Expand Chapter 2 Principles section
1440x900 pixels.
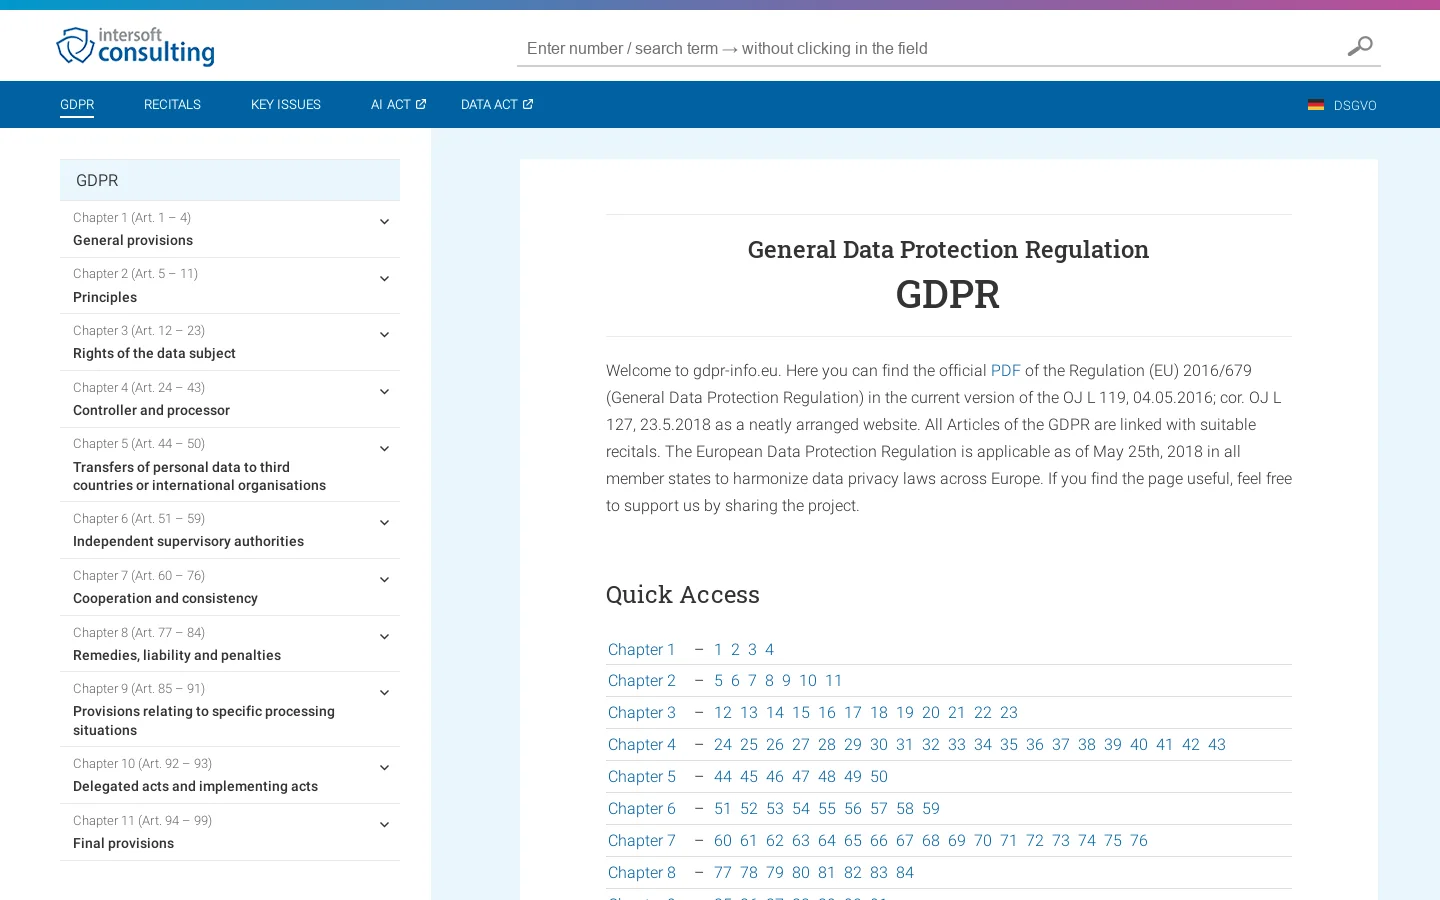384,279
